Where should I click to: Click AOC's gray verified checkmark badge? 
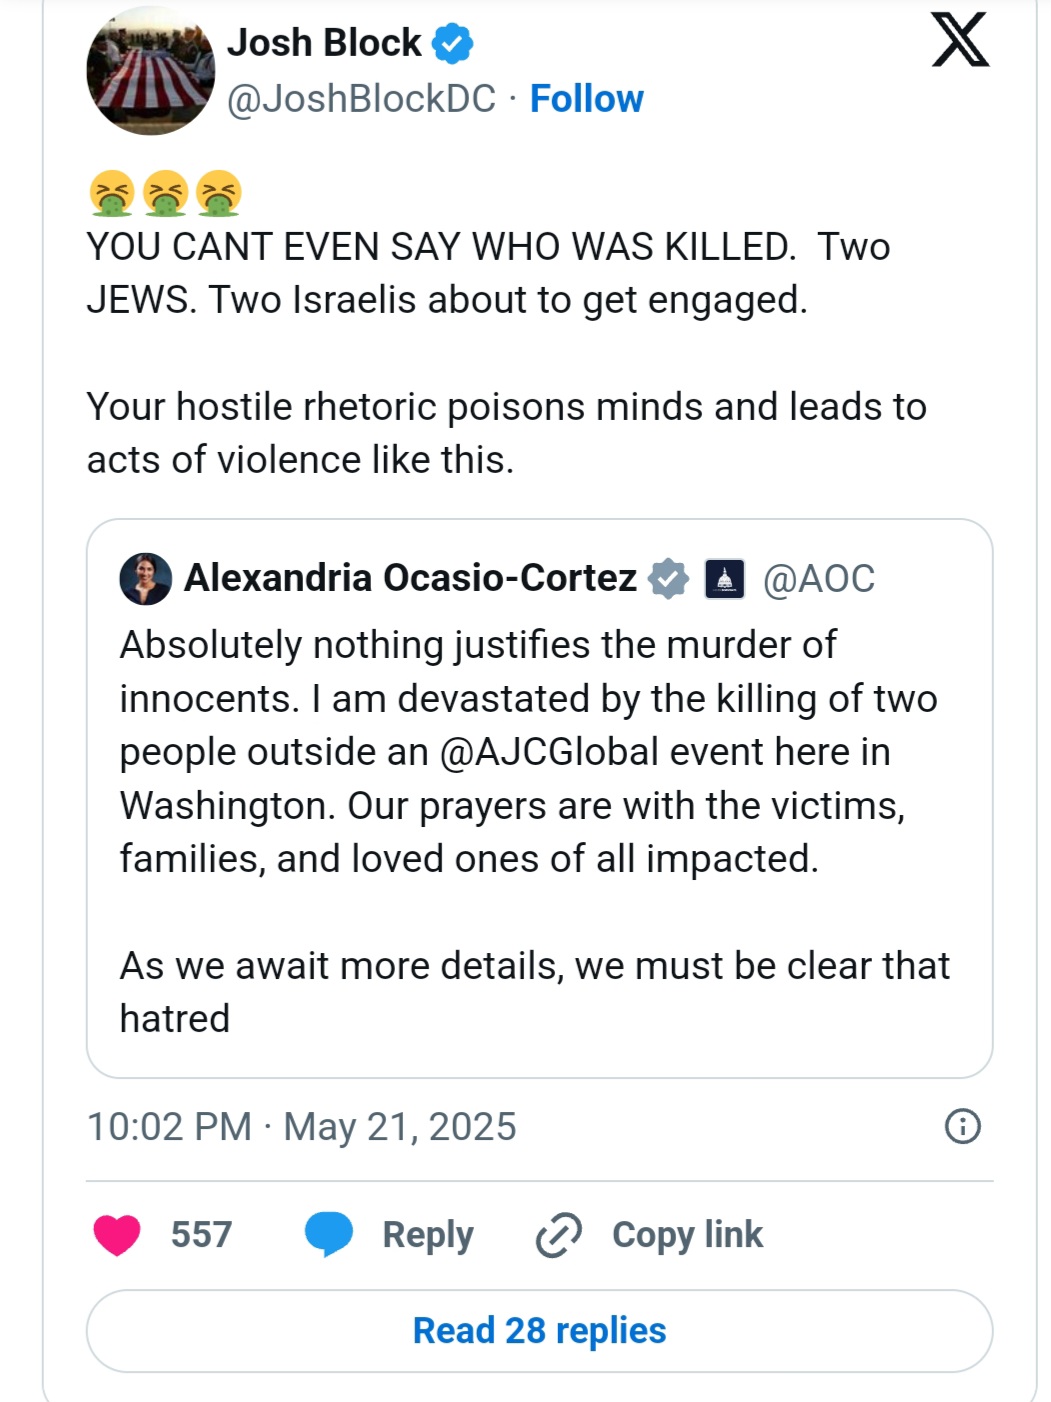click(x=668, y=578)
